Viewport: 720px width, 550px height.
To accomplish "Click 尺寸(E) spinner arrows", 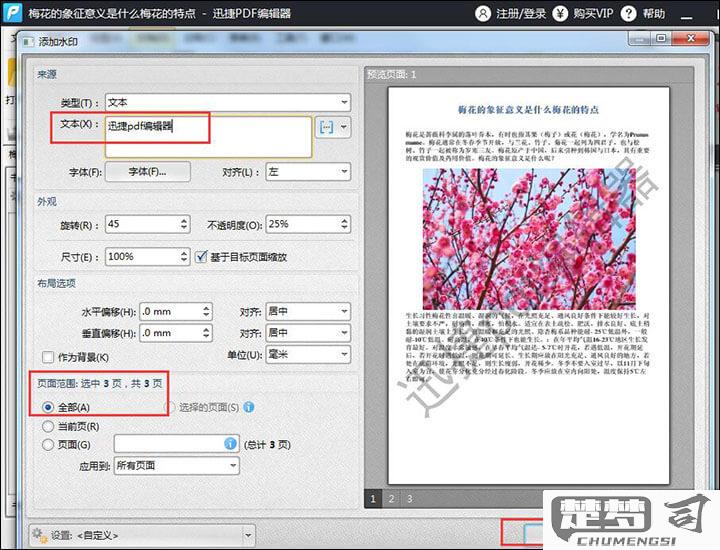I will (x=184, y=256).
